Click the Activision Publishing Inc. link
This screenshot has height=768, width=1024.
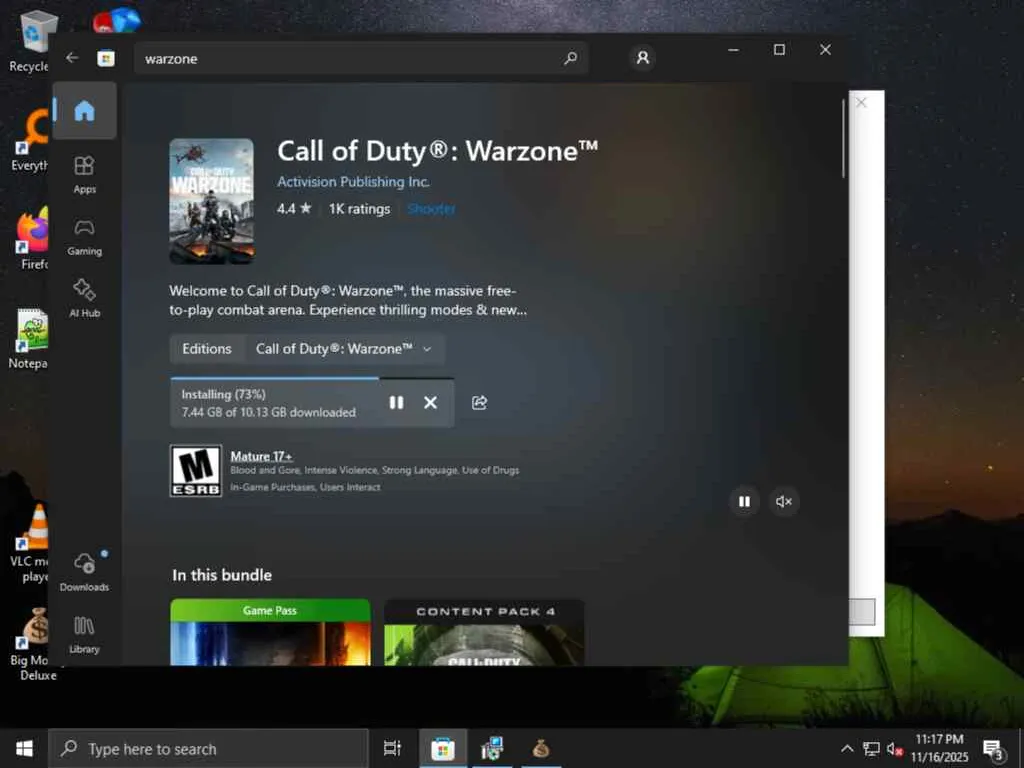tap(353, 182)
